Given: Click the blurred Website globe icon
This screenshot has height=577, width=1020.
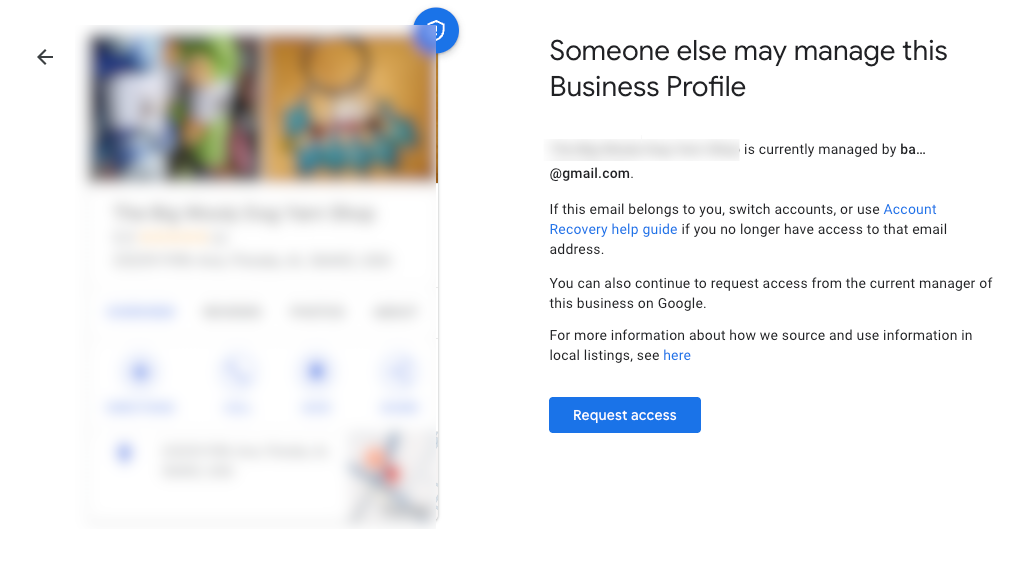Looking at the screenshot, I should 399,373.
